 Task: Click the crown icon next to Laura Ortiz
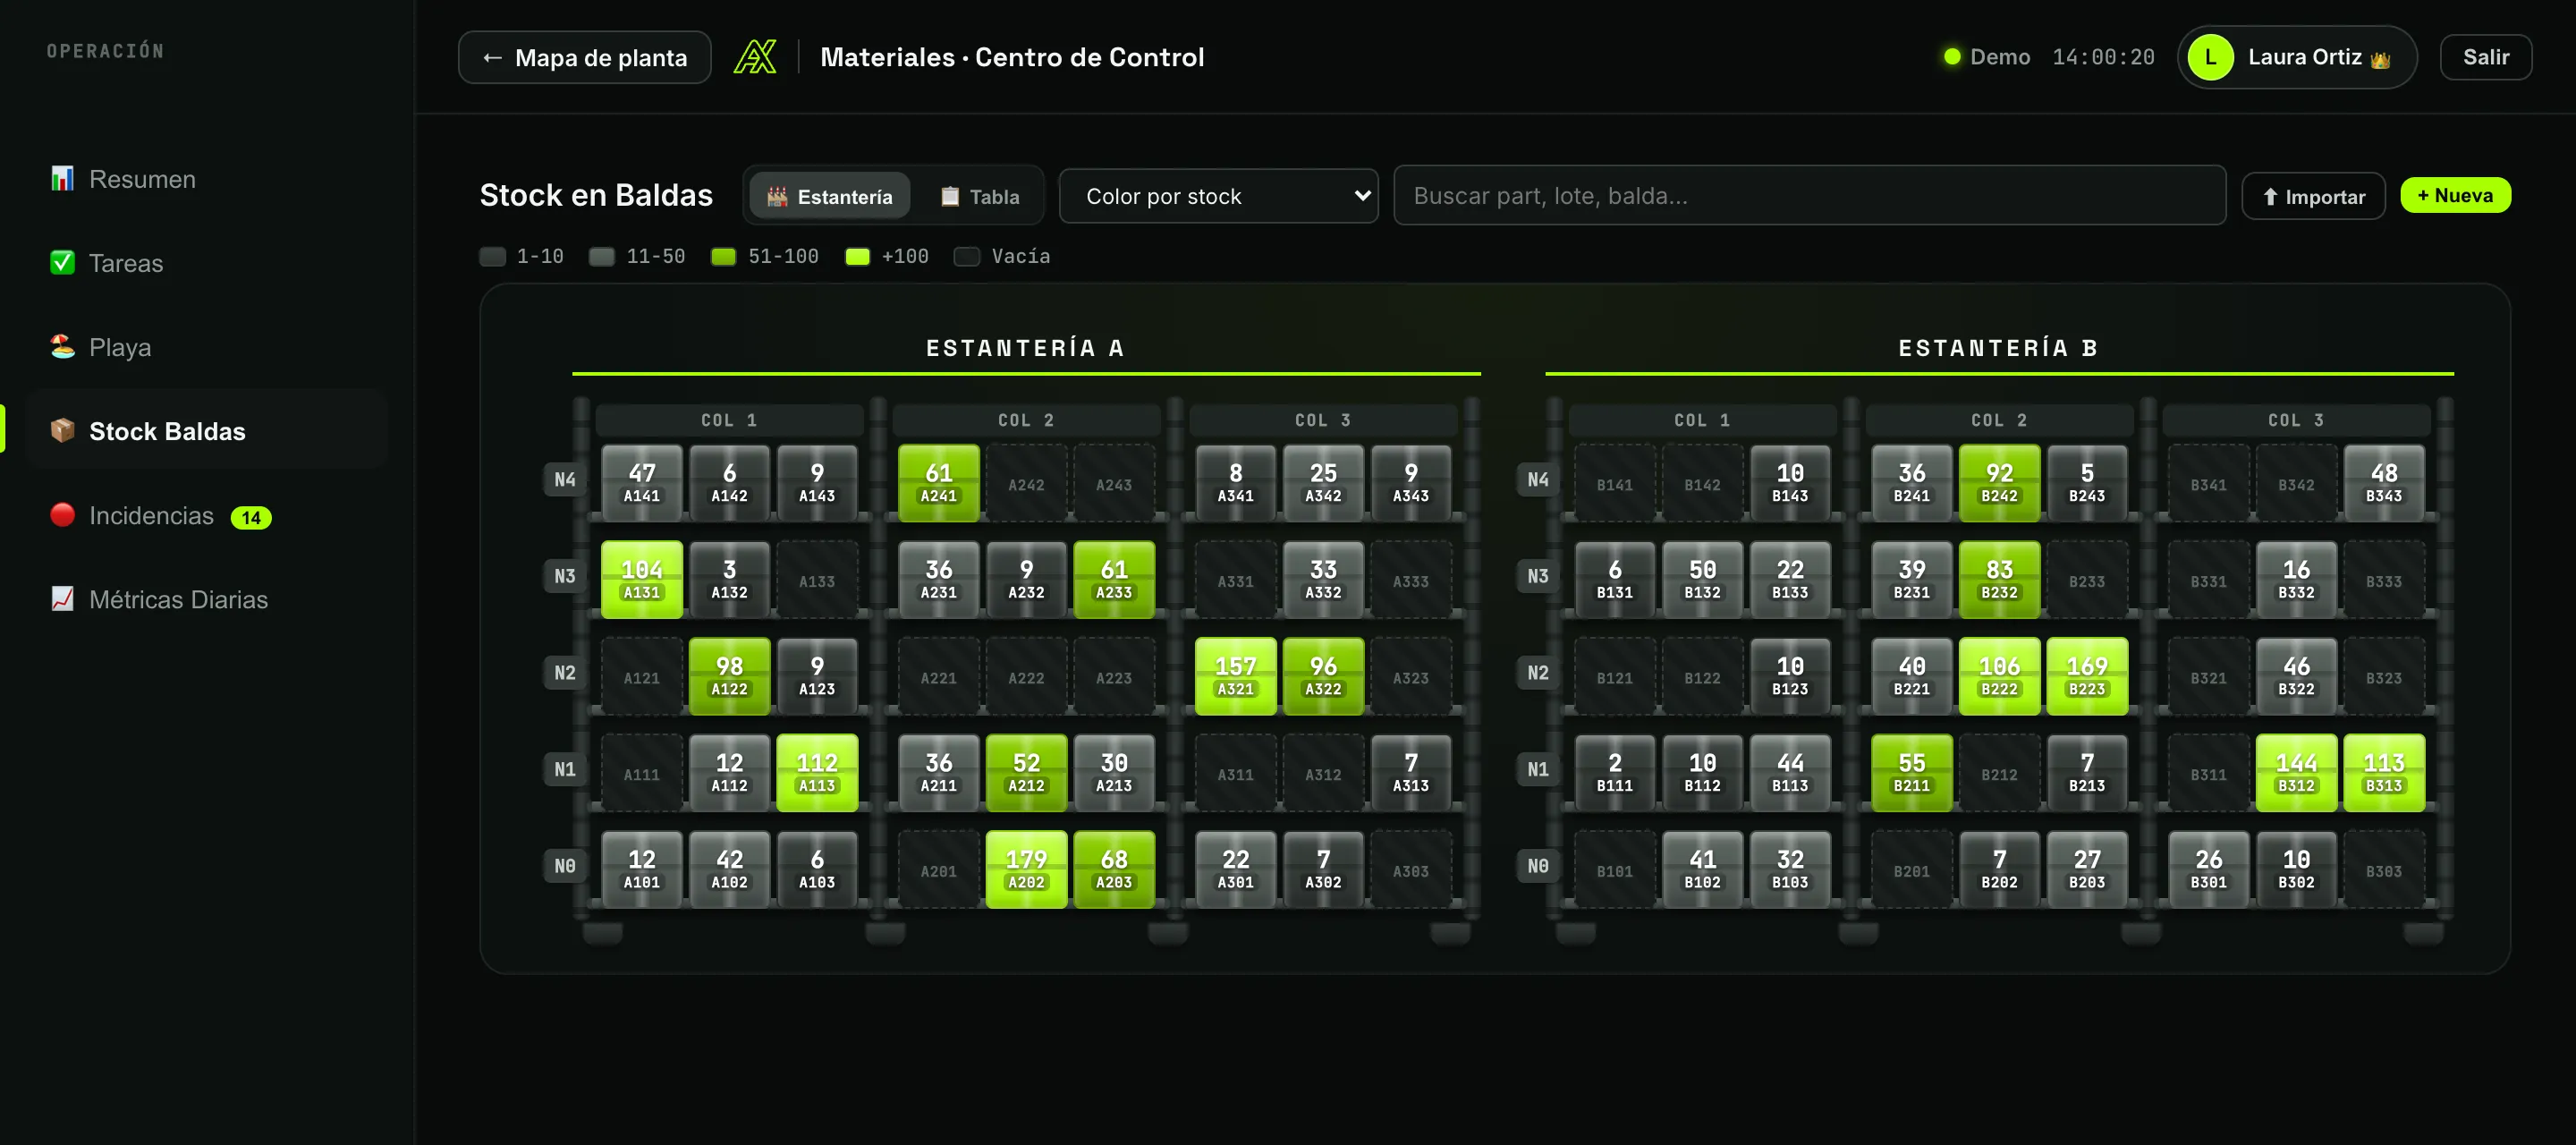[x=2381, y=59]
